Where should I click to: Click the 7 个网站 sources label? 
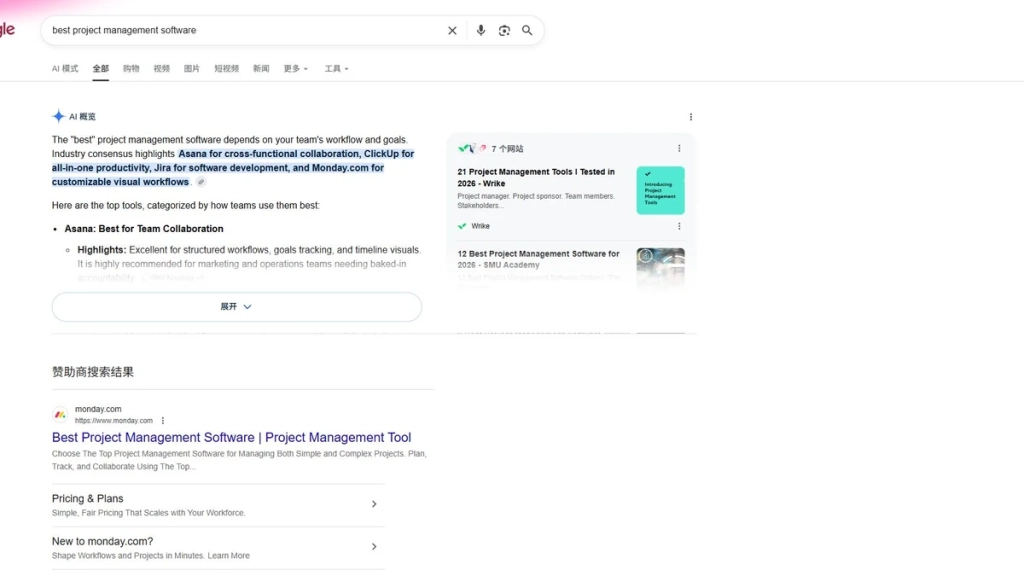pos(507,149)
